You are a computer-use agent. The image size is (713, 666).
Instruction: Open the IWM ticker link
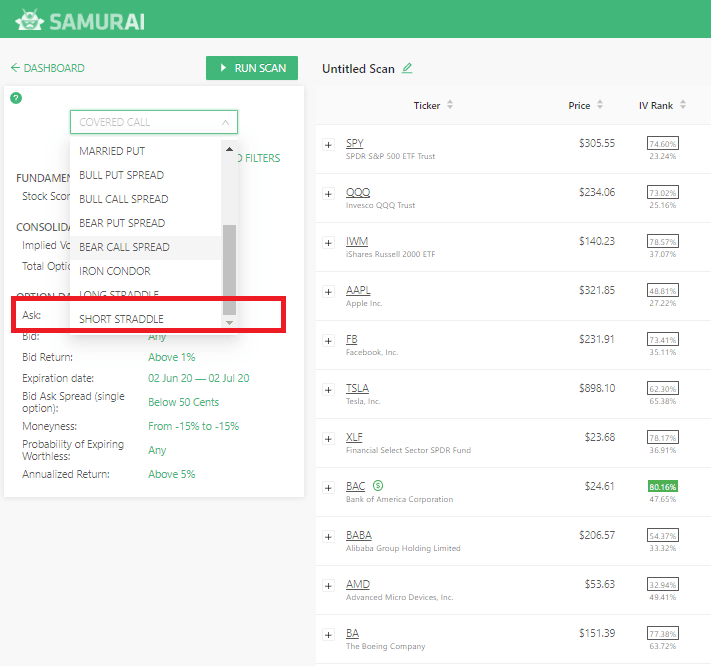click(x=357, y=241)
